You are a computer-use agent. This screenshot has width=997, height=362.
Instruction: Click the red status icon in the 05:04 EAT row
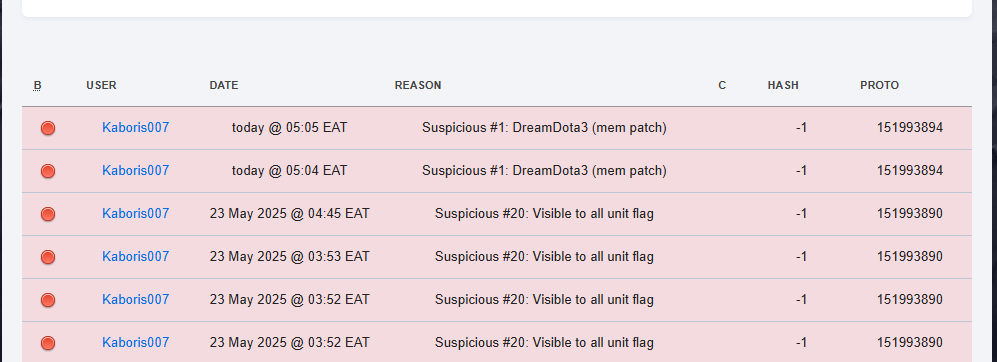(48, 171)
